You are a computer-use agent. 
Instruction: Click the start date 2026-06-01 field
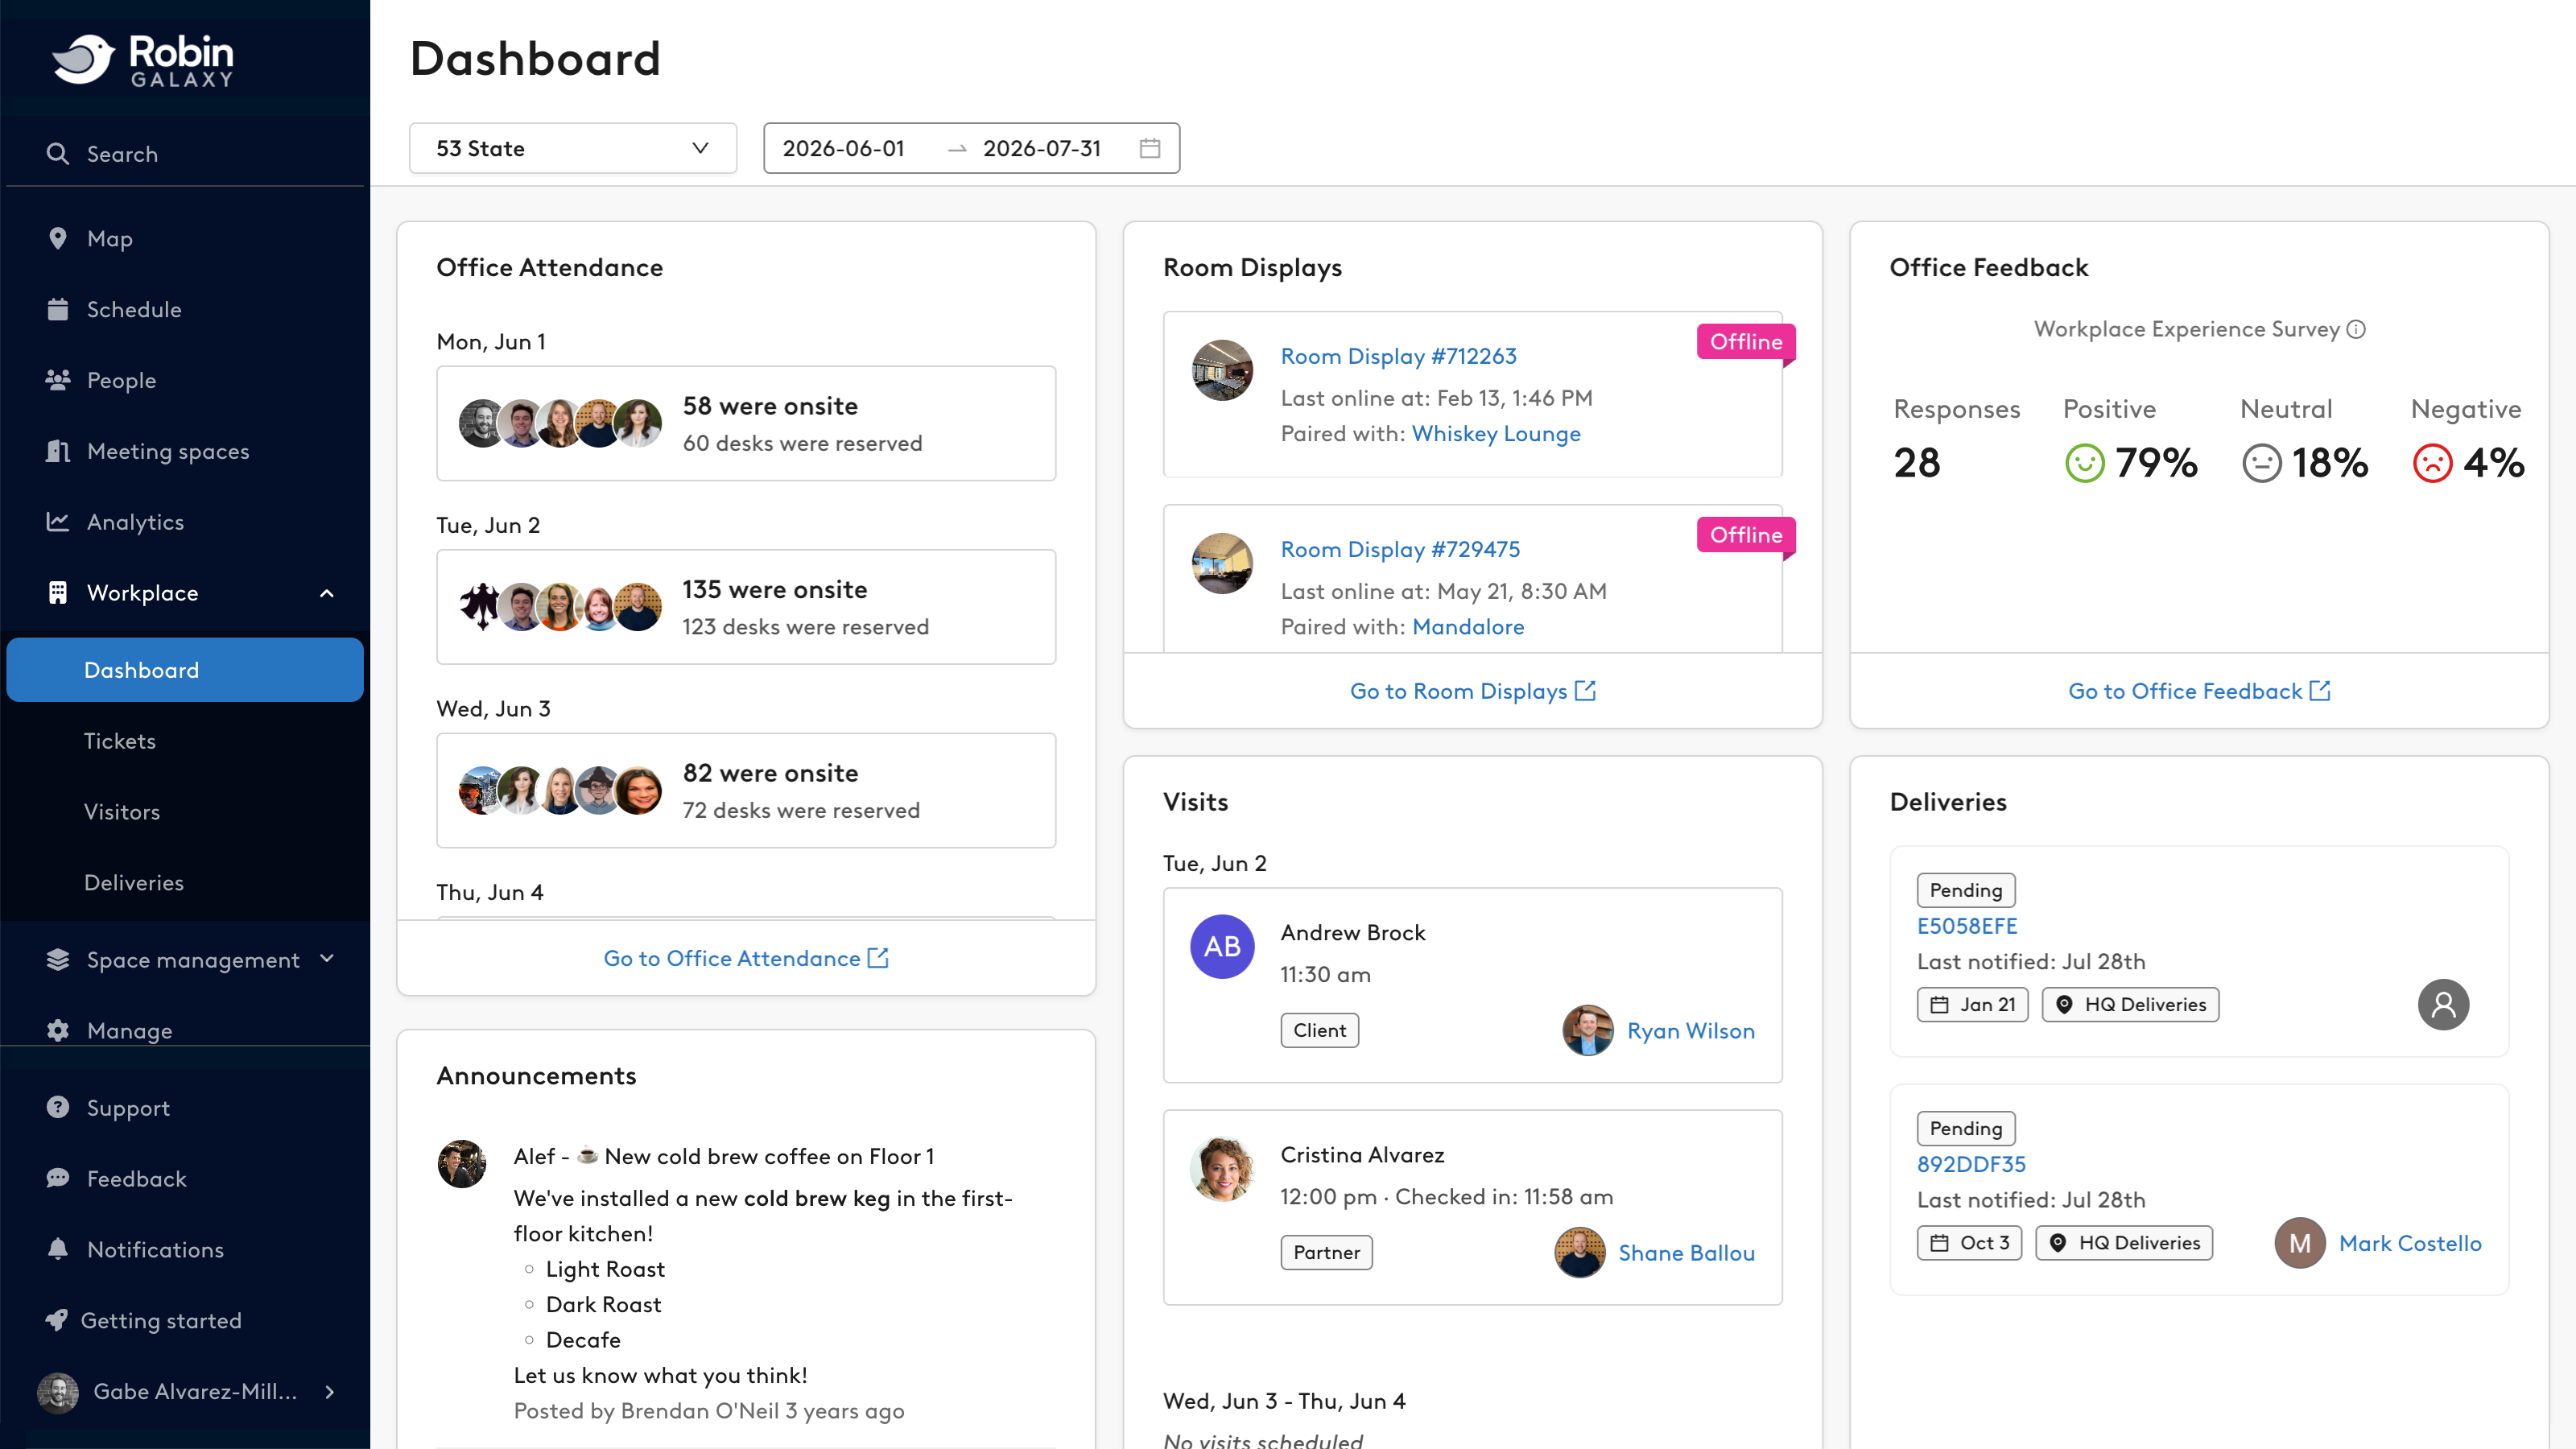pyautogui.click(x=843, y=148)
